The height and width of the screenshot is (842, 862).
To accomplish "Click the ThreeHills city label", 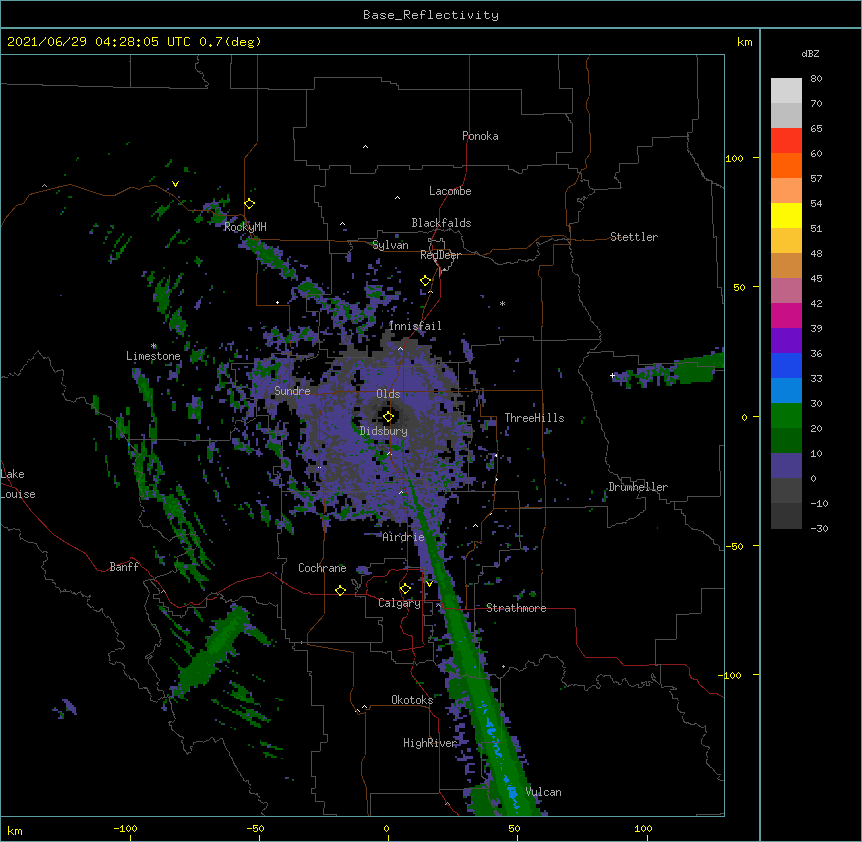I will [534, 418].
